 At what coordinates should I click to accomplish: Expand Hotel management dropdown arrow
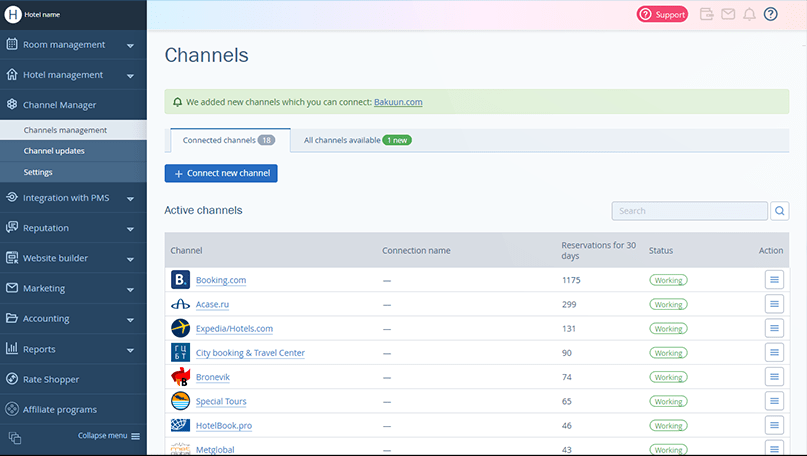[130, 76]
